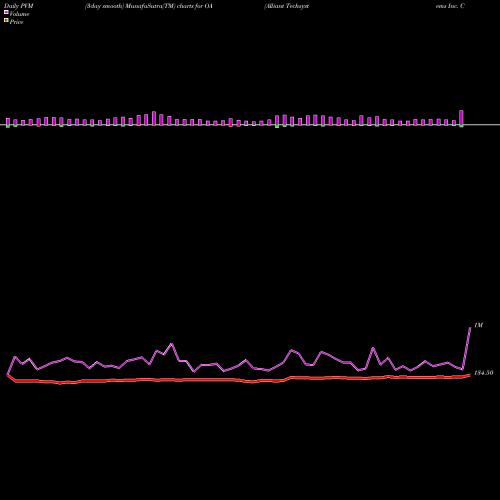Select the 'Volume' legend label
This screenshot has width=500, height=500.
[19, 14]
